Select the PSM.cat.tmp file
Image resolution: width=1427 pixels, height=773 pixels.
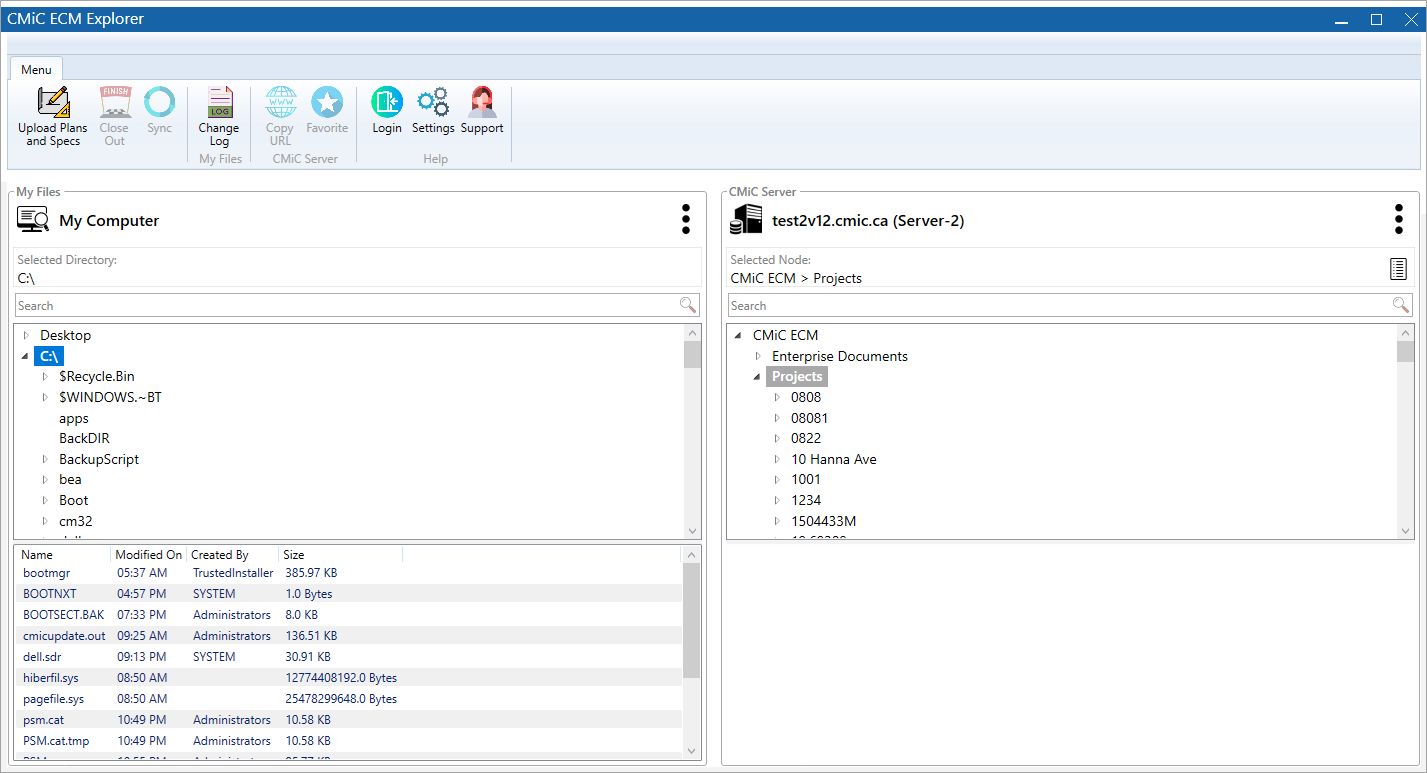[350, 741]
